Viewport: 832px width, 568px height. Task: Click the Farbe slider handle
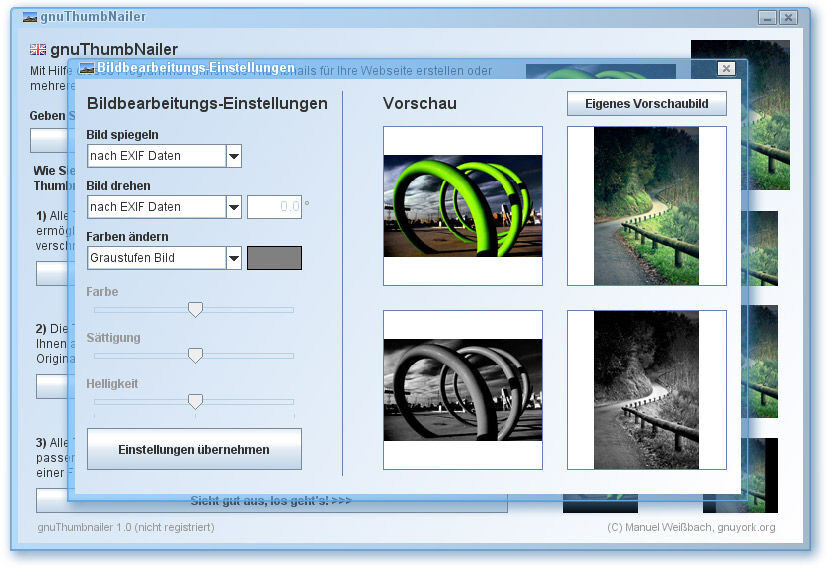(195, 309)
